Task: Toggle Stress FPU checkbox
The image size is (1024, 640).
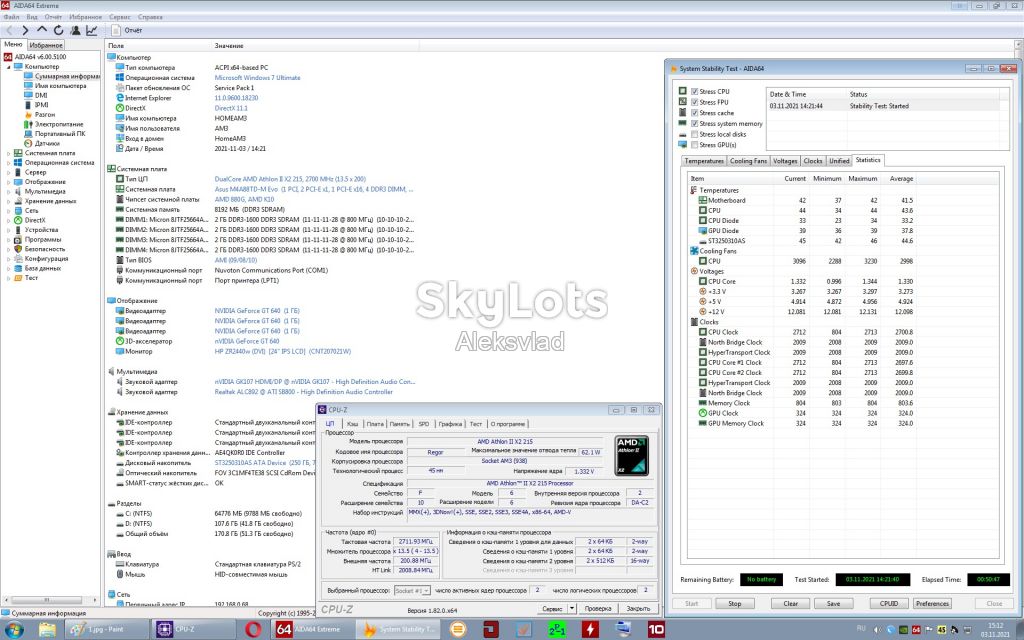Action: coord(695,102)
